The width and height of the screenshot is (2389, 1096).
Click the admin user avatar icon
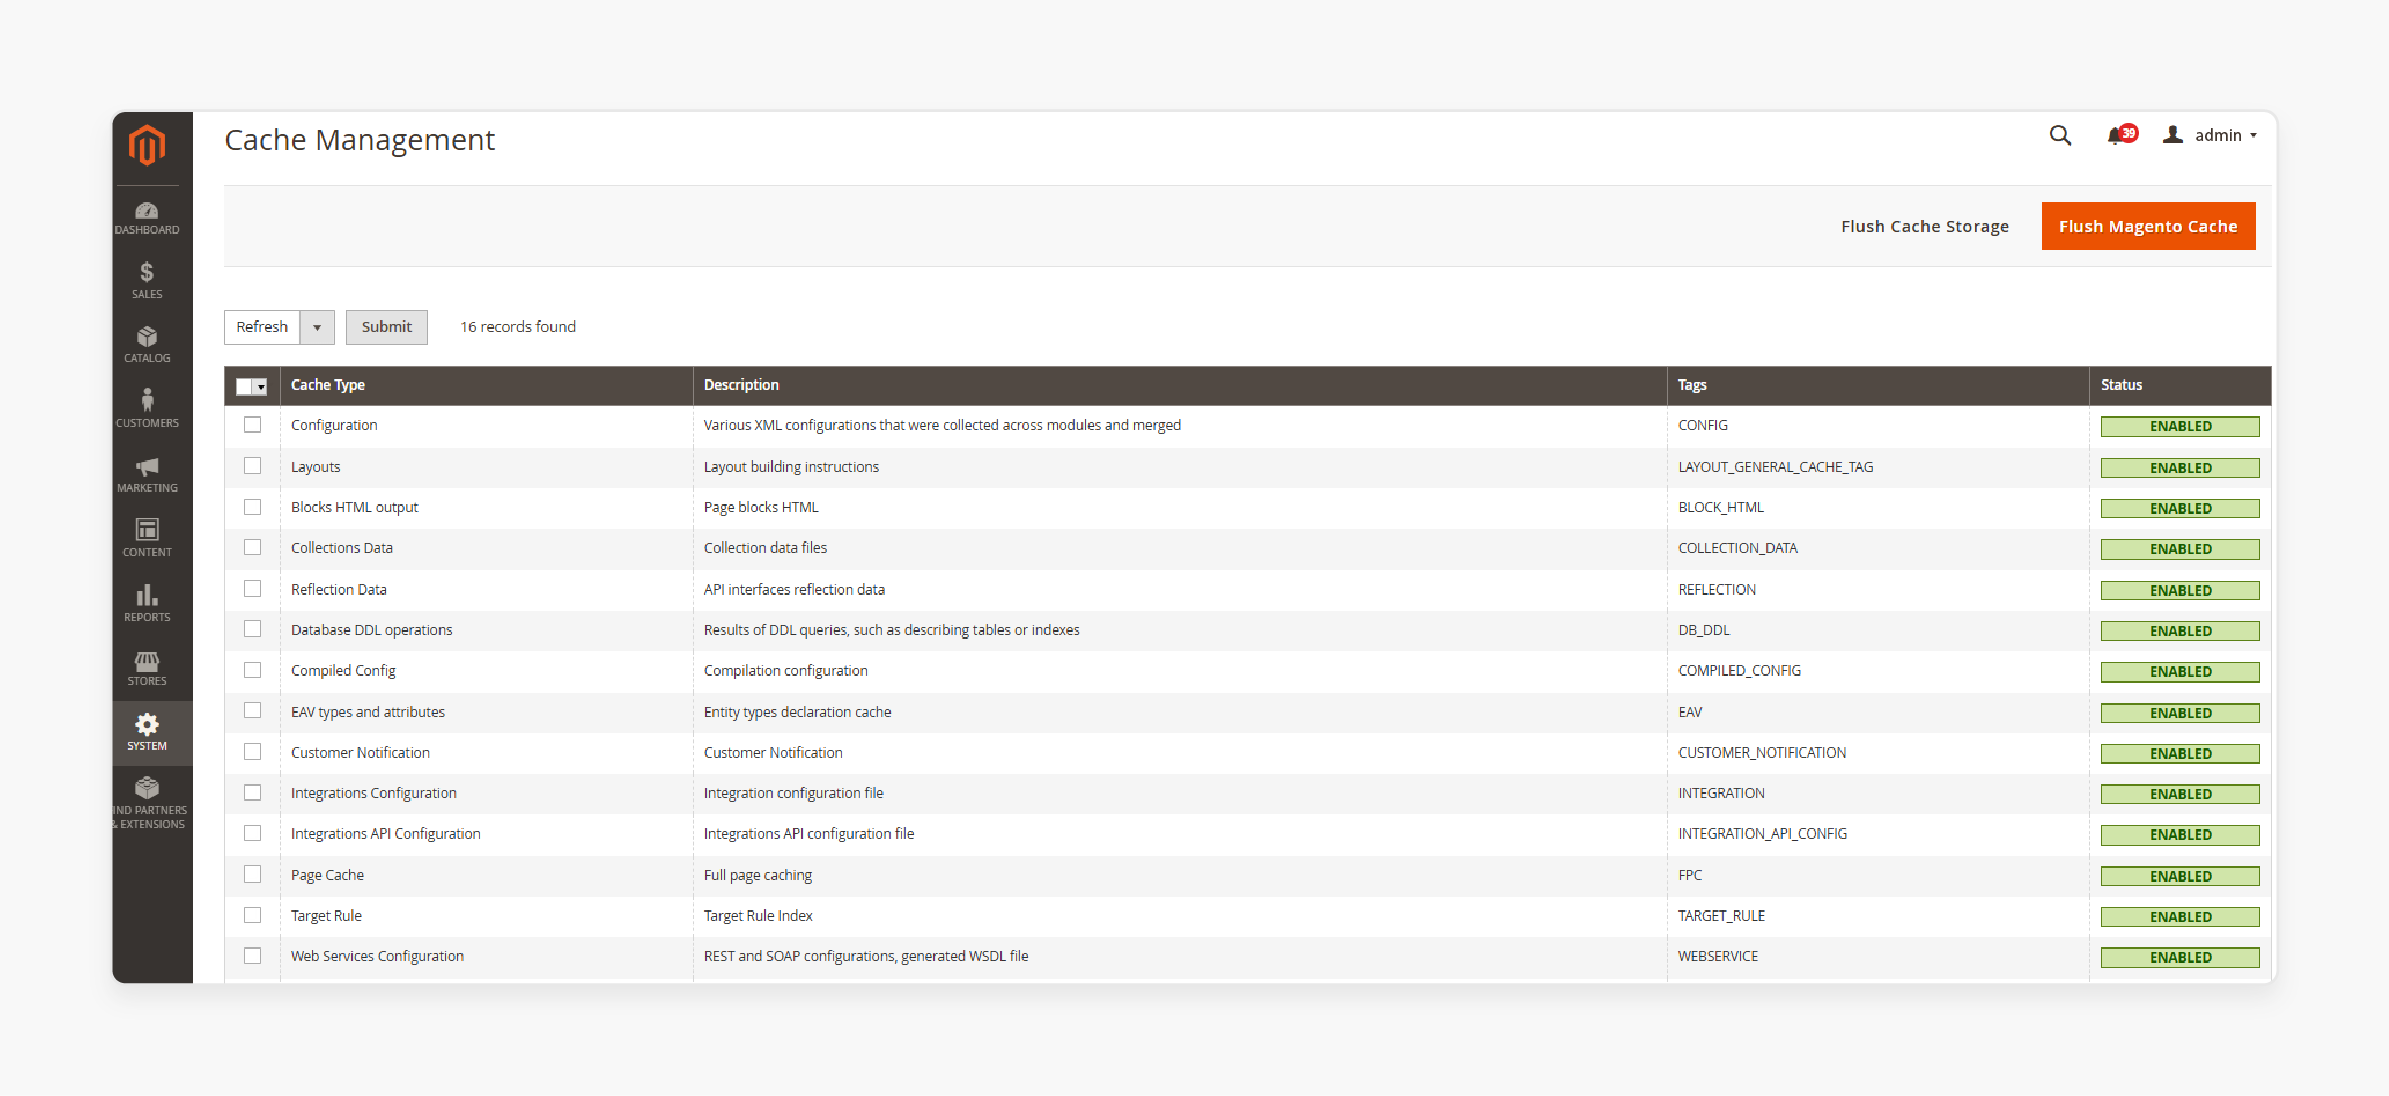[2173, 134]
